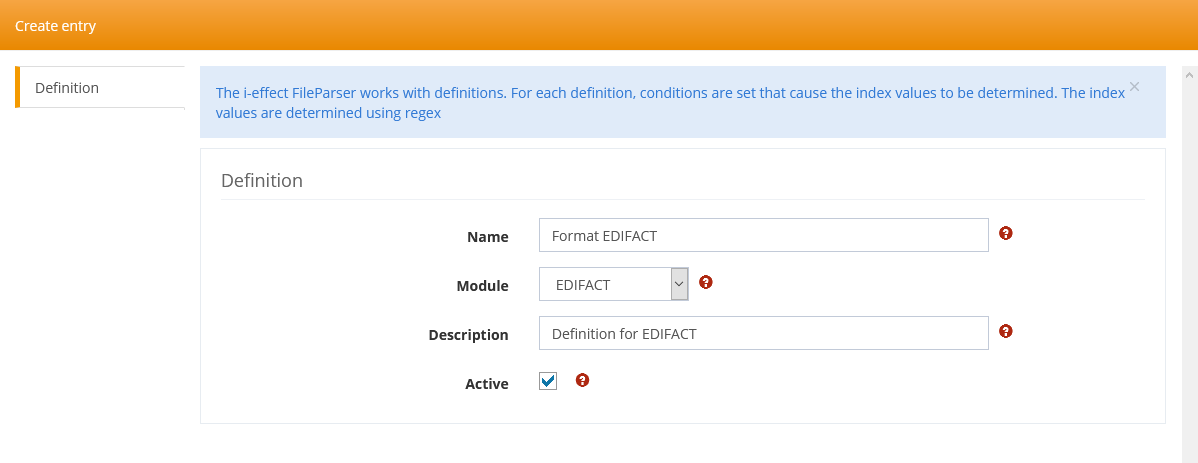Click the help icon beside Active checkbox
The height and width of the screenshot is (463, 1198).
(x=583, y=380)
